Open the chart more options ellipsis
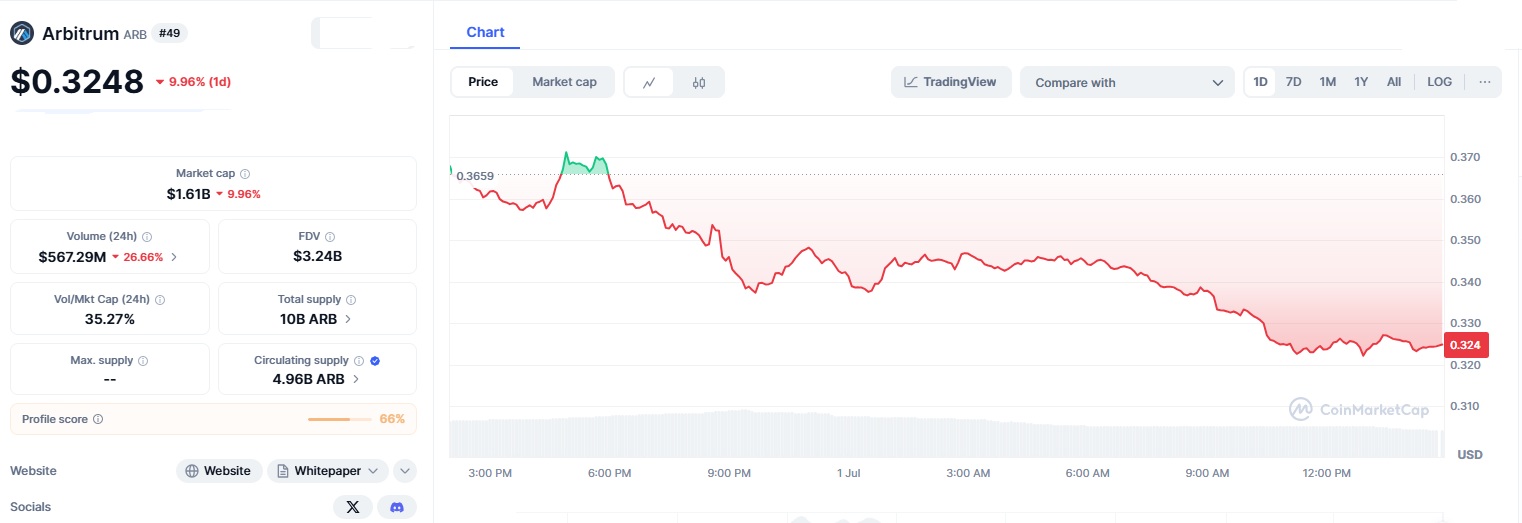The width and height of the screenshot is (1522, 523). coord(1484,82)
